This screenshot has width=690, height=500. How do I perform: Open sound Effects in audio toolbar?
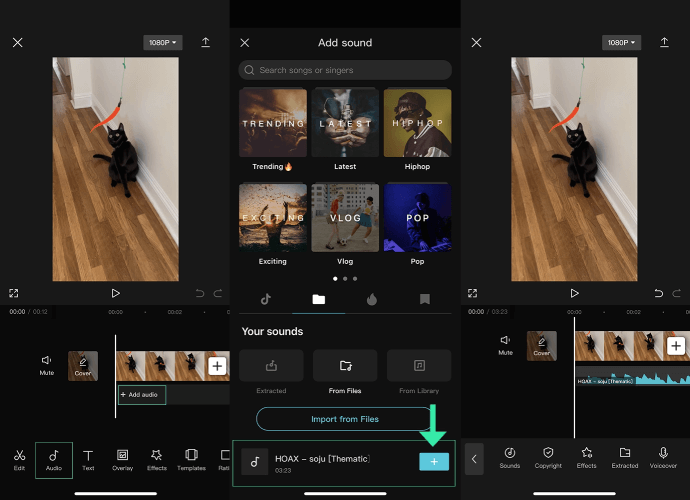[x=587, y=458]
